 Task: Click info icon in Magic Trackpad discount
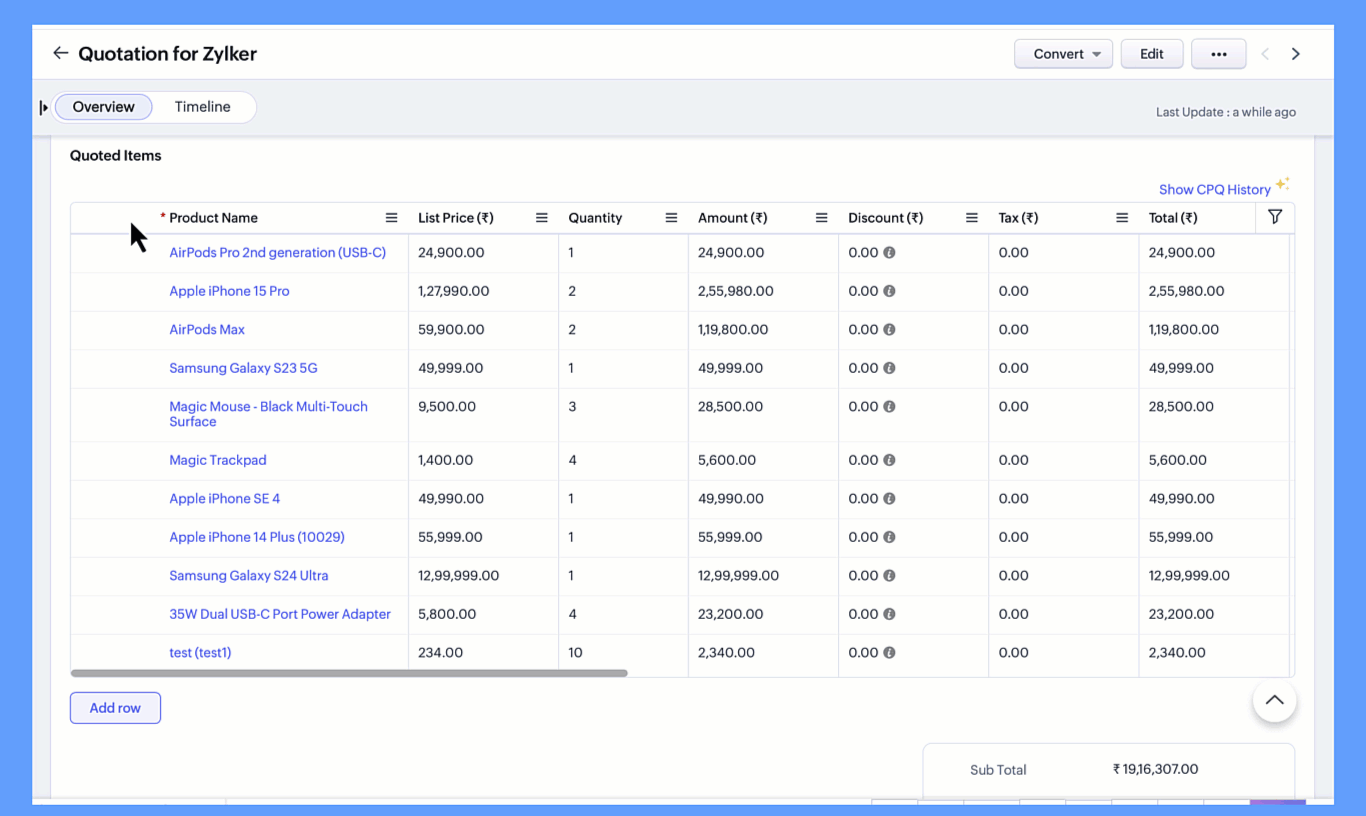pos(889,461)
